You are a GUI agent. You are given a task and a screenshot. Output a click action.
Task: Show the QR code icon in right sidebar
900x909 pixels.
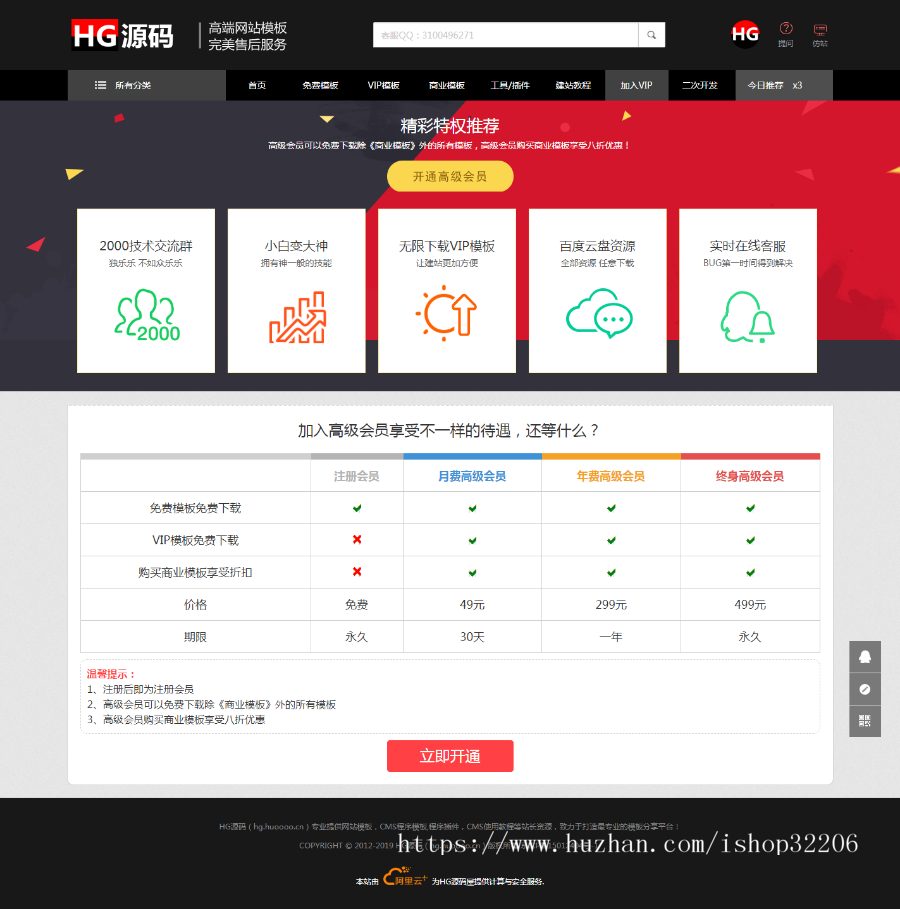(x=865, y=721)
